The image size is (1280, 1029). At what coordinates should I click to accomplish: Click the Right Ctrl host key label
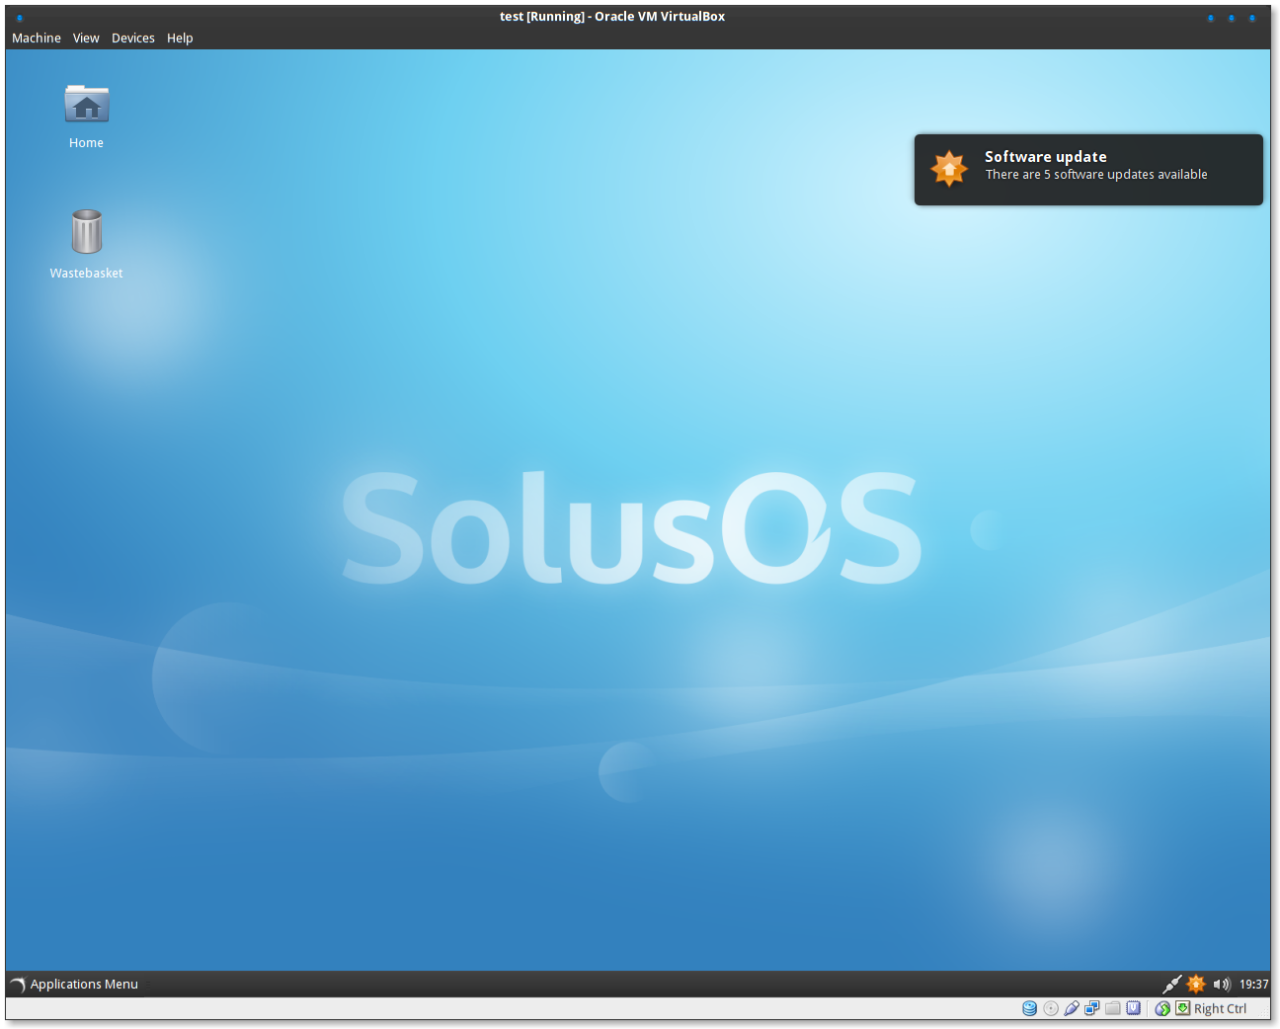coord(1220,1009)
